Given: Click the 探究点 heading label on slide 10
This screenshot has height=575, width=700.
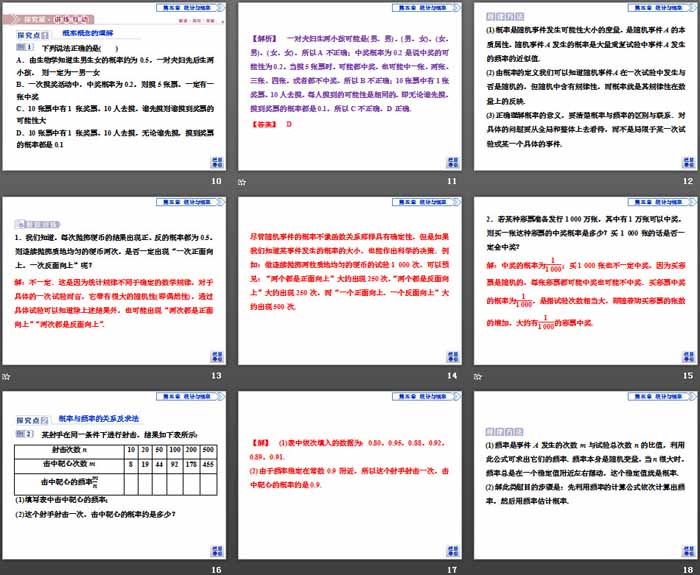Looking at the screenshot, I should click(33, 35).
